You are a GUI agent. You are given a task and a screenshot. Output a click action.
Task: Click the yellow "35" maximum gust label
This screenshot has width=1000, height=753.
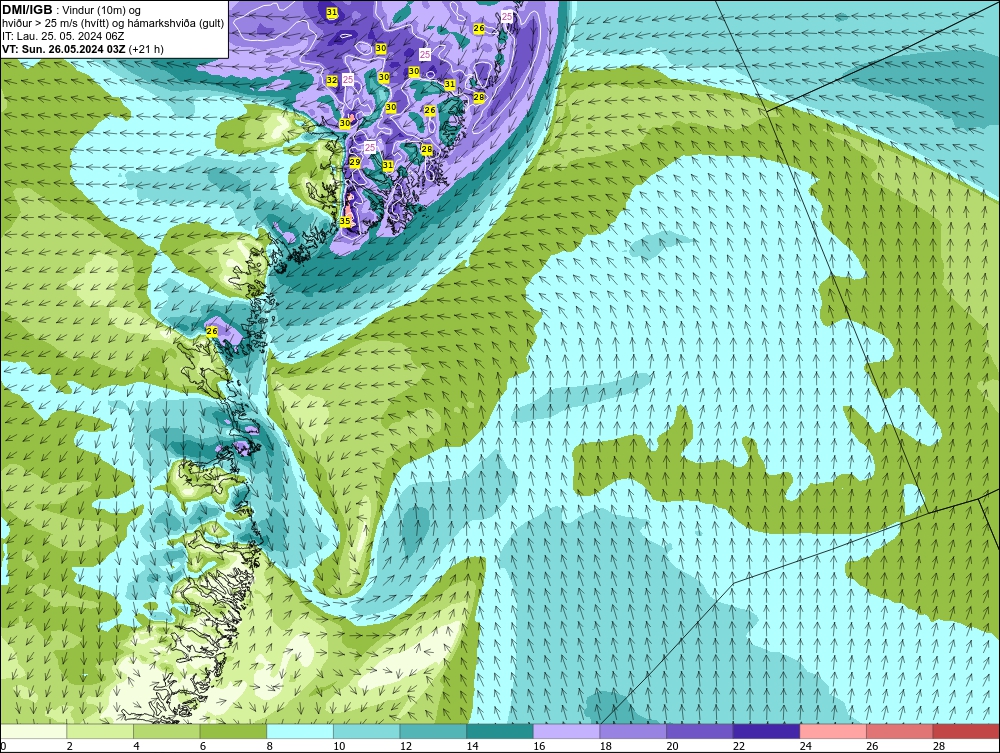[345, 221]
